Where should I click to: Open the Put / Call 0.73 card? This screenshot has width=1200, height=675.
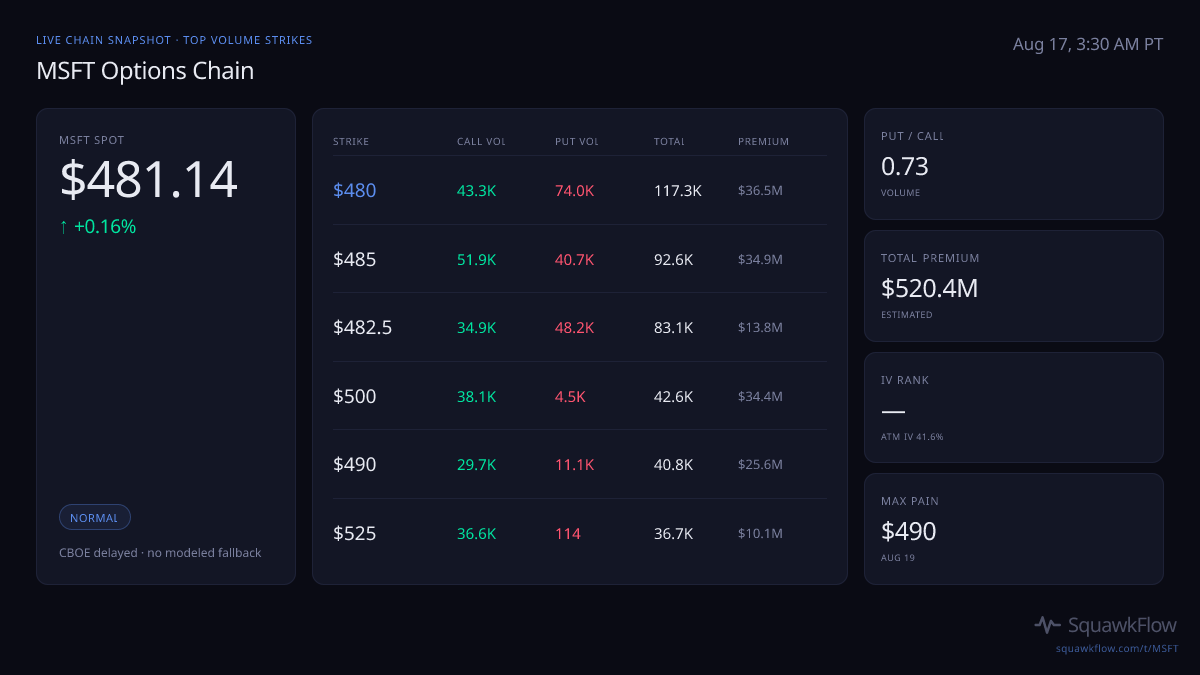1014,164
